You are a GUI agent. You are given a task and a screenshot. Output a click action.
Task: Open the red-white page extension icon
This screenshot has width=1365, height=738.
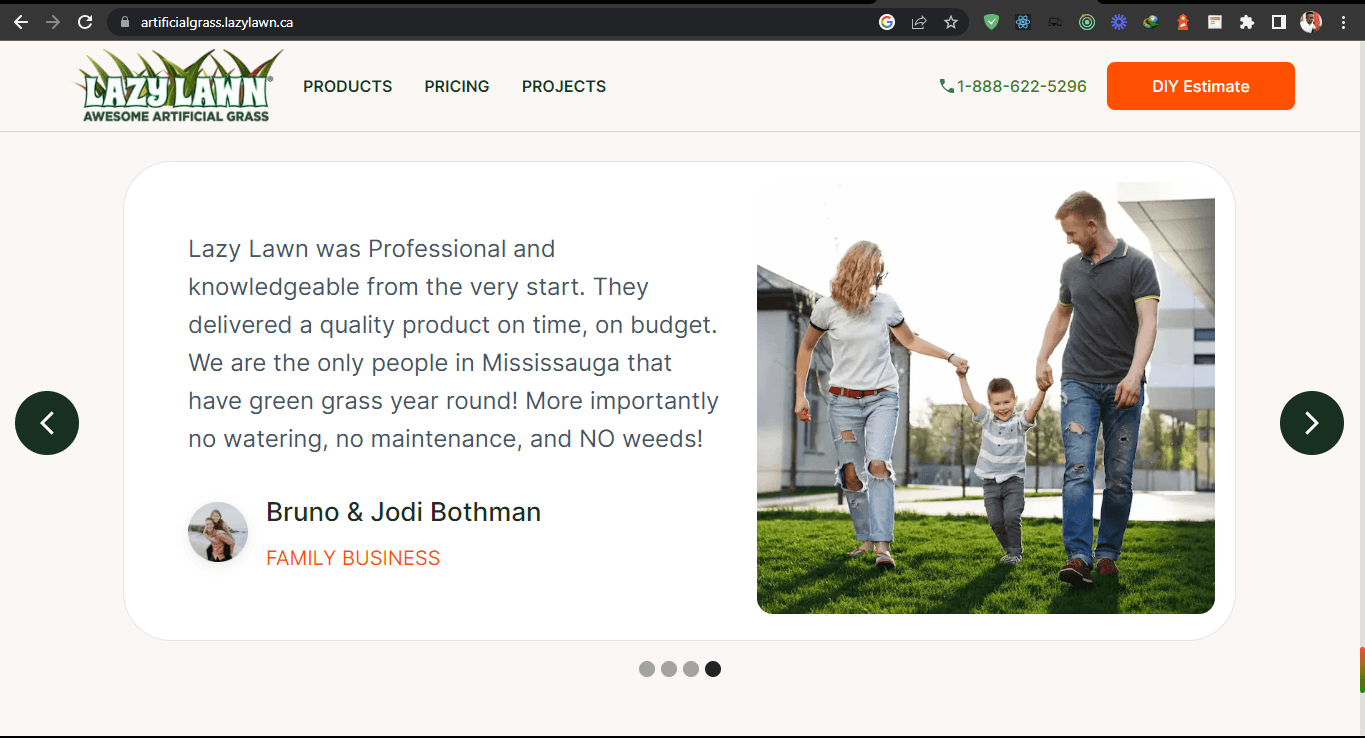click(x=1215, y=22)
